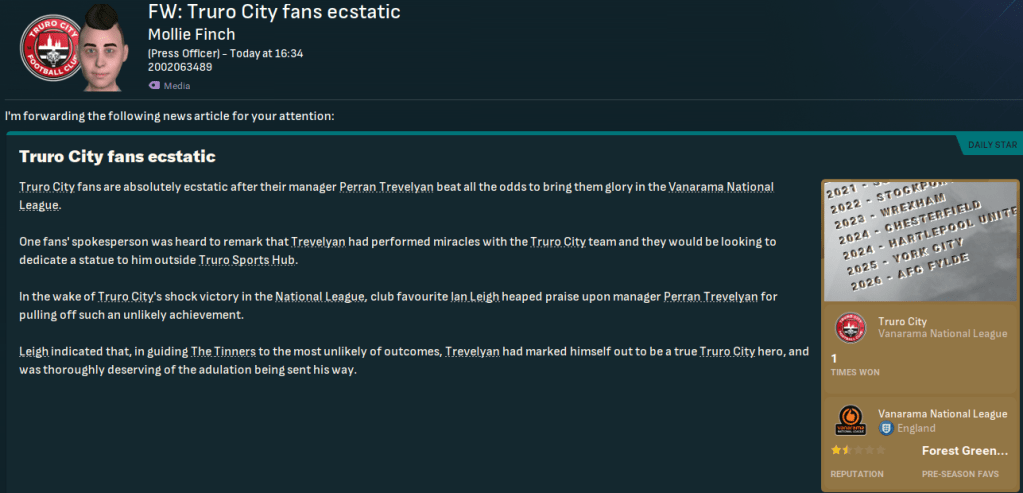Screen dimensions: 1023x493
Task: Click the purple Media tag icon
Action: 154,86
